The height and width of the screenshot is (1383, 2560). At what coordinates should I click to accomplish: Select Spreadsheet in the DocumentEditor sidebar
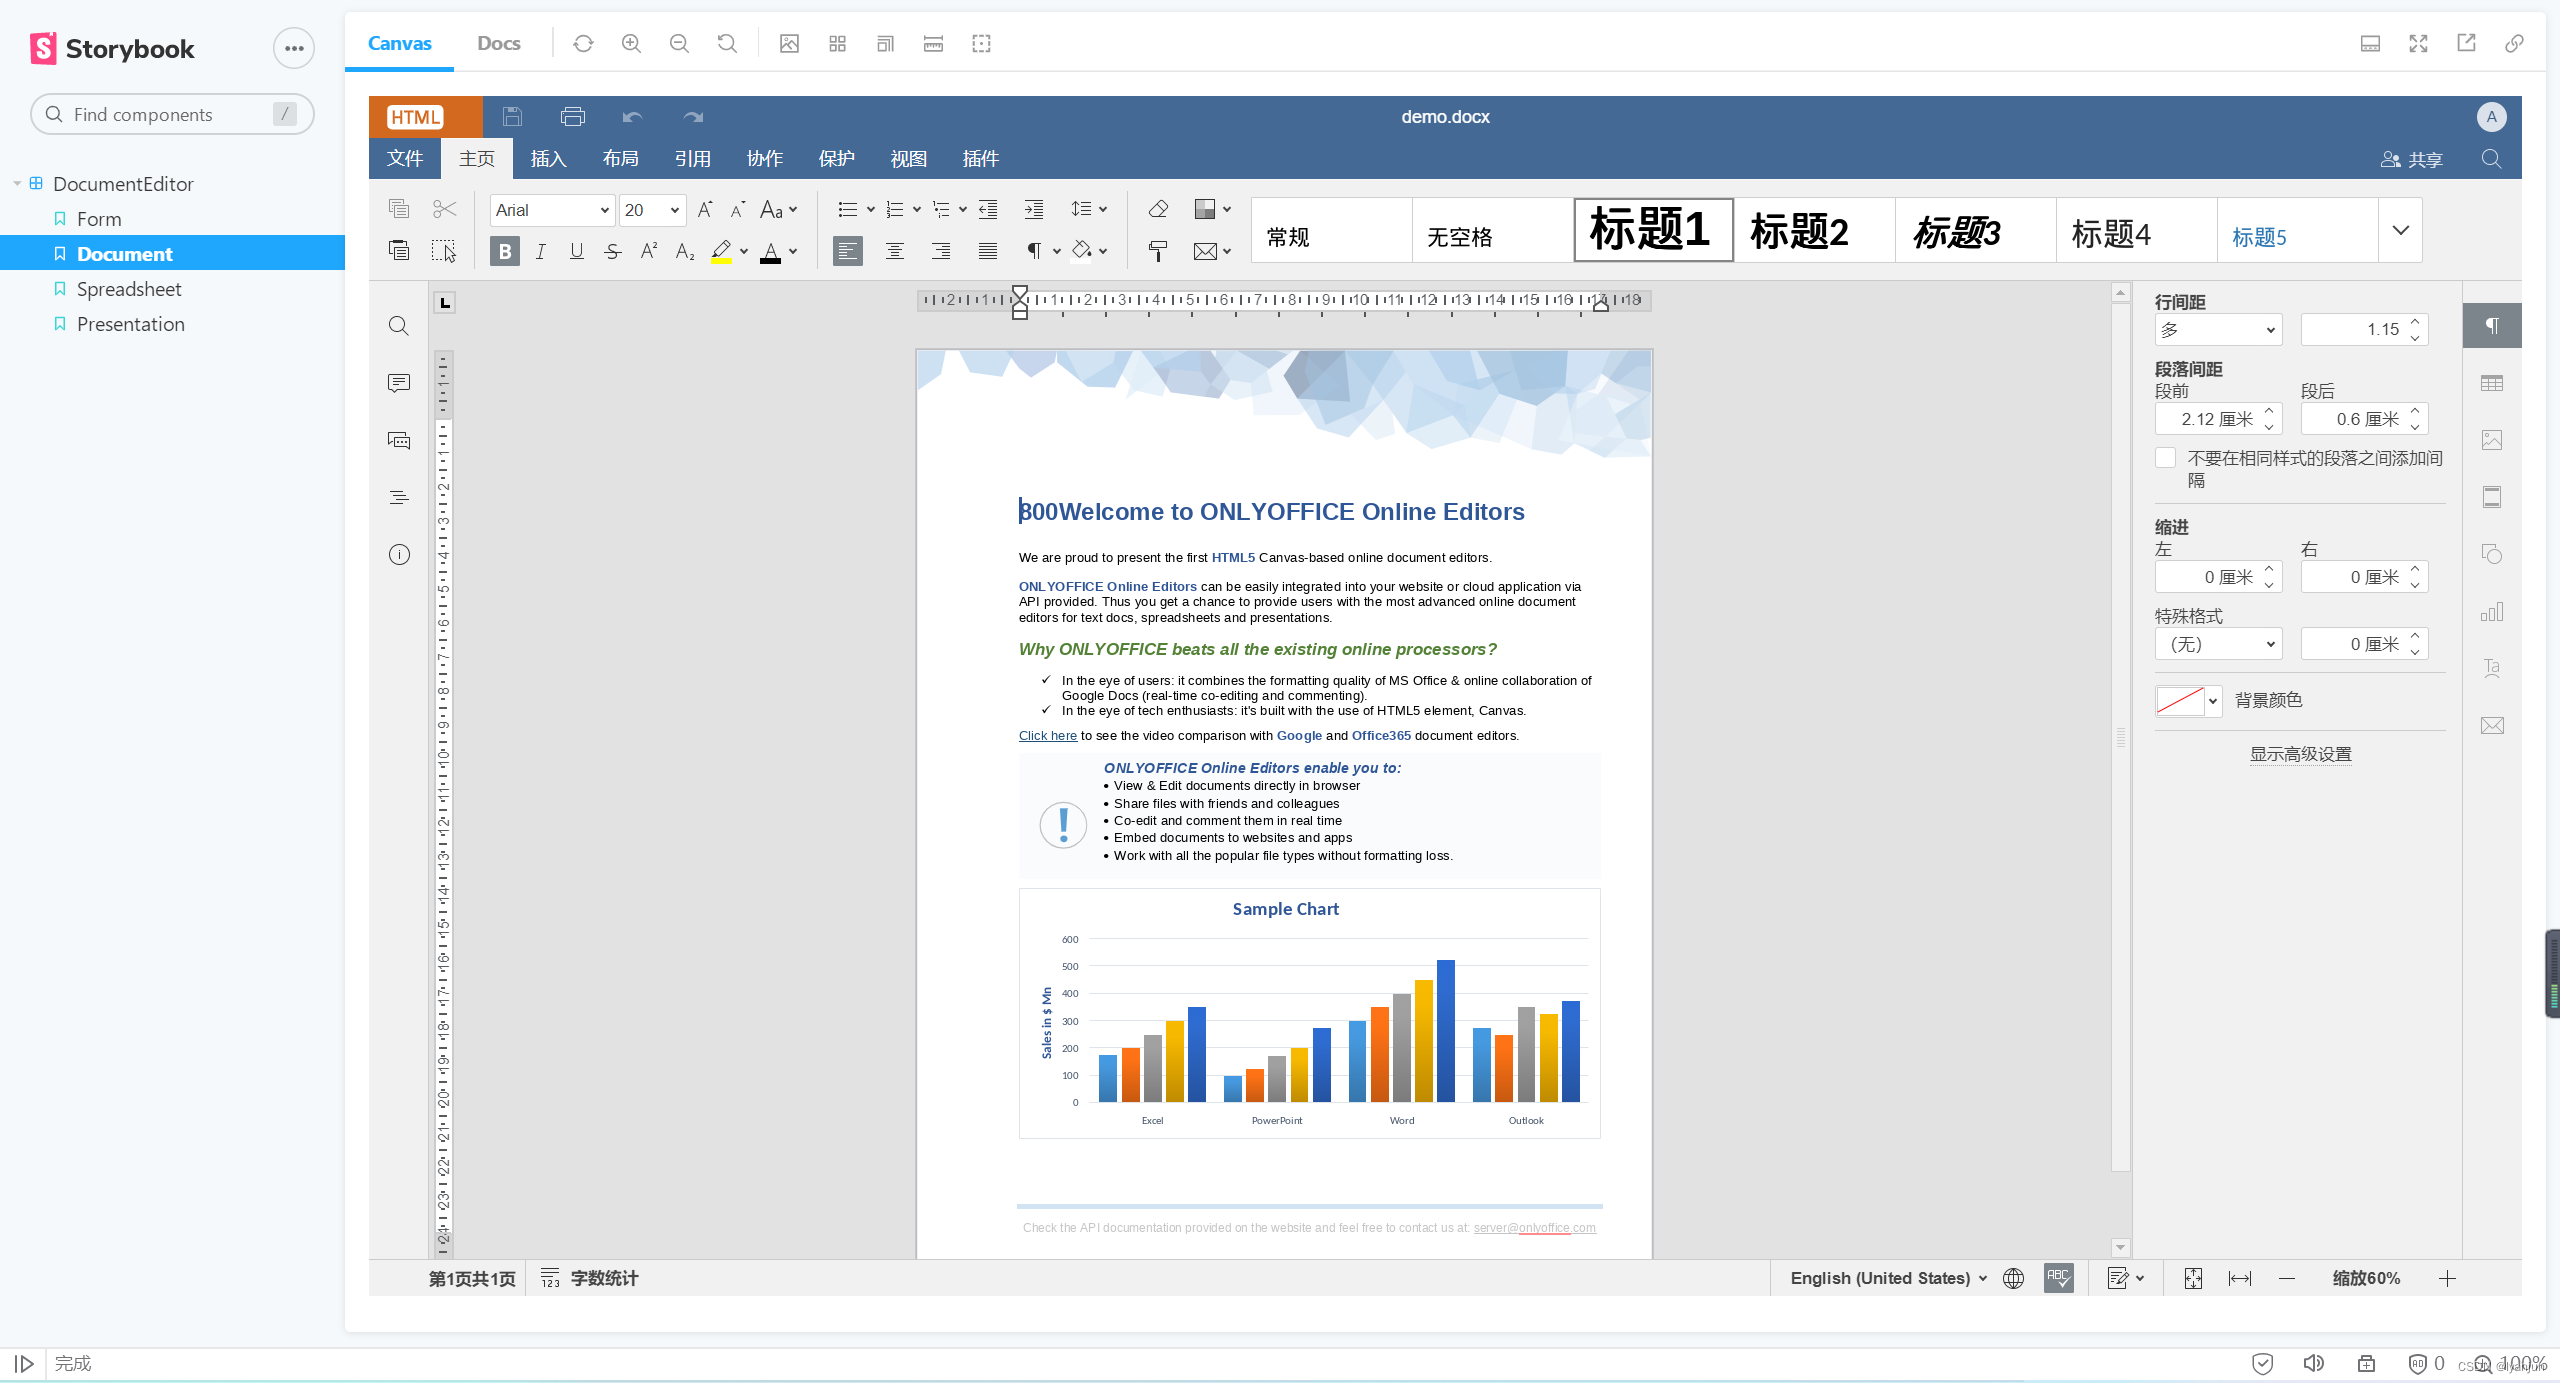pyautogui.click(x=128, y=288)
